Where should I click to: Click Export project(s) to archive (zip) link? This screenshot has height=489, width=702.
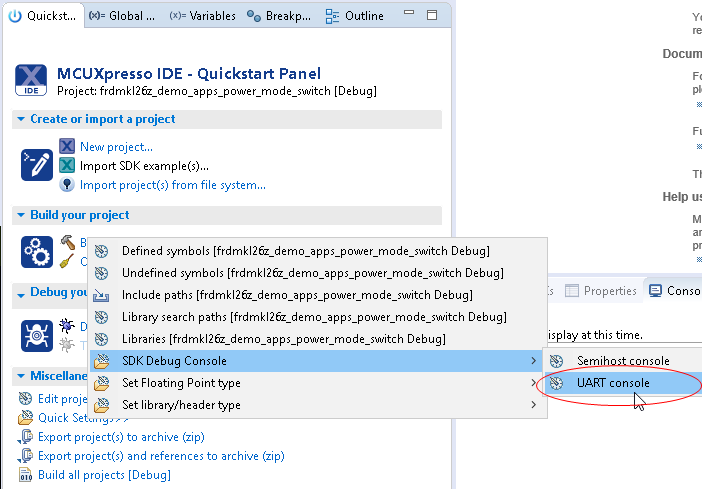click(121, 437)
